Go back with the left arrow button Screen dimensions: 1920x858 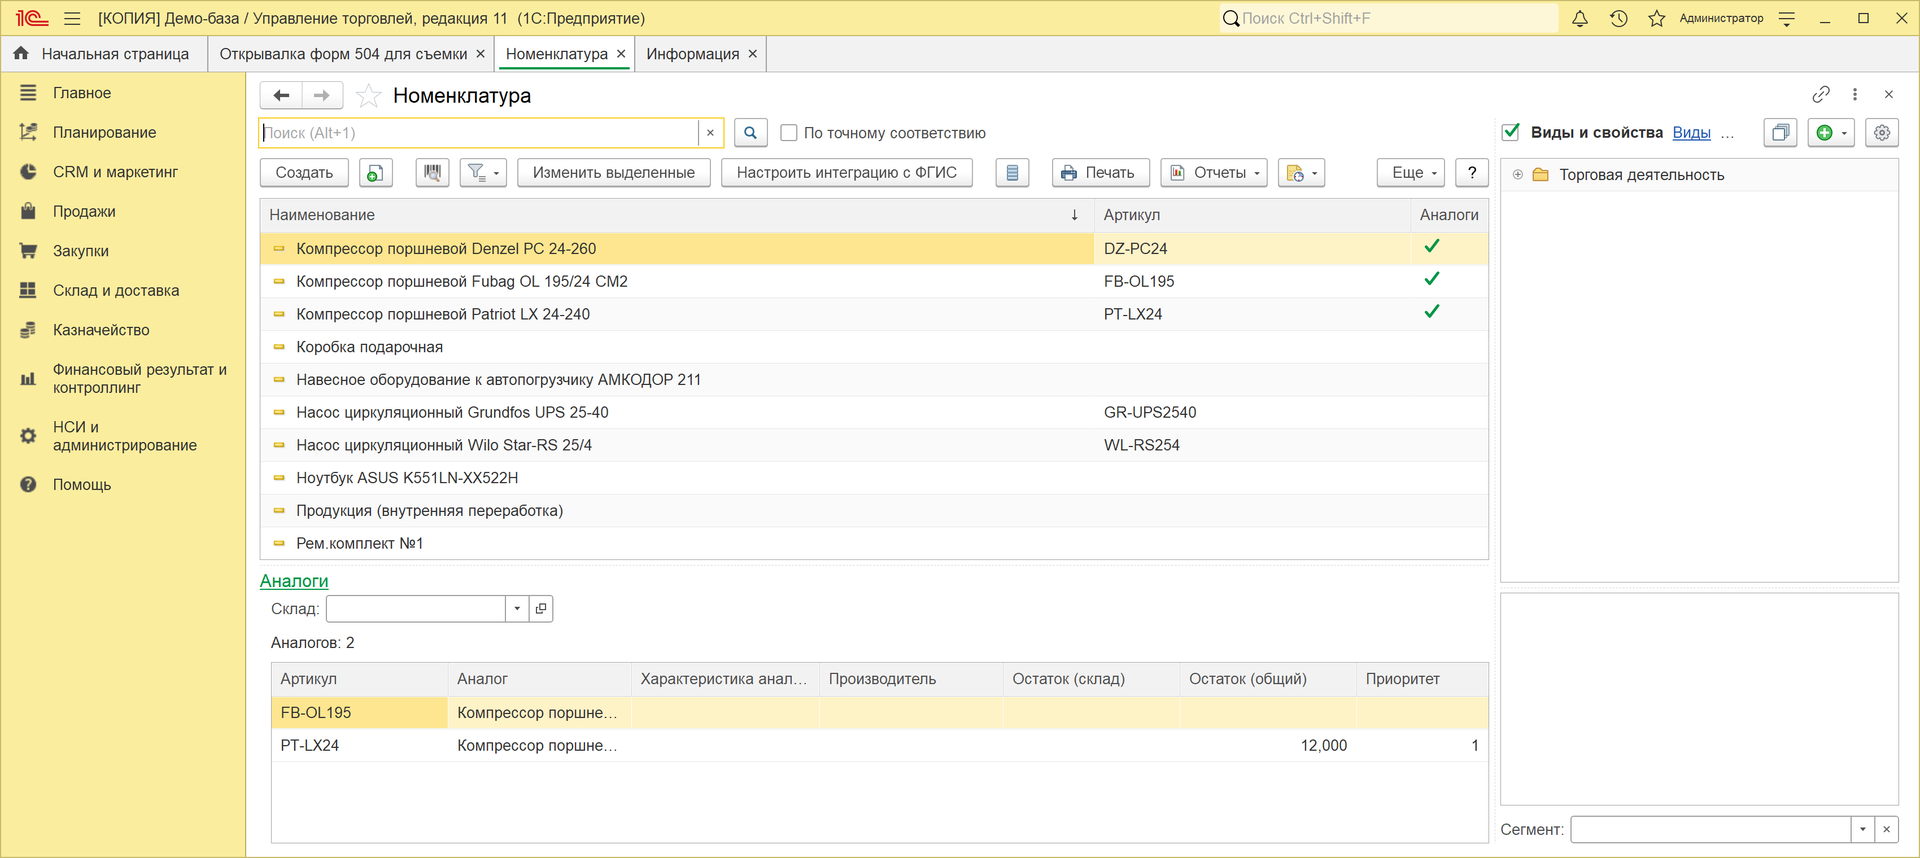(281, 95)
